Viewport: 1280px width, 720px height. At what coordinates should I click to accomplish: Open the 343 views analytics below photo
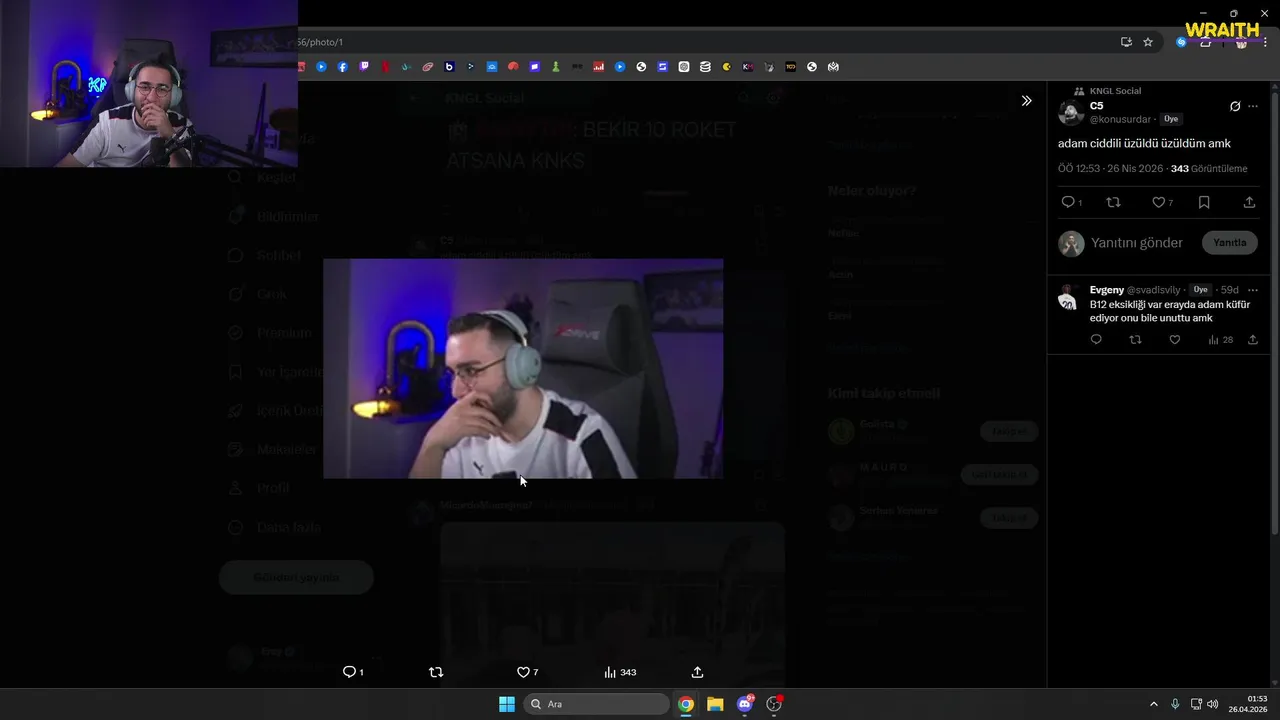pos(620,672)
